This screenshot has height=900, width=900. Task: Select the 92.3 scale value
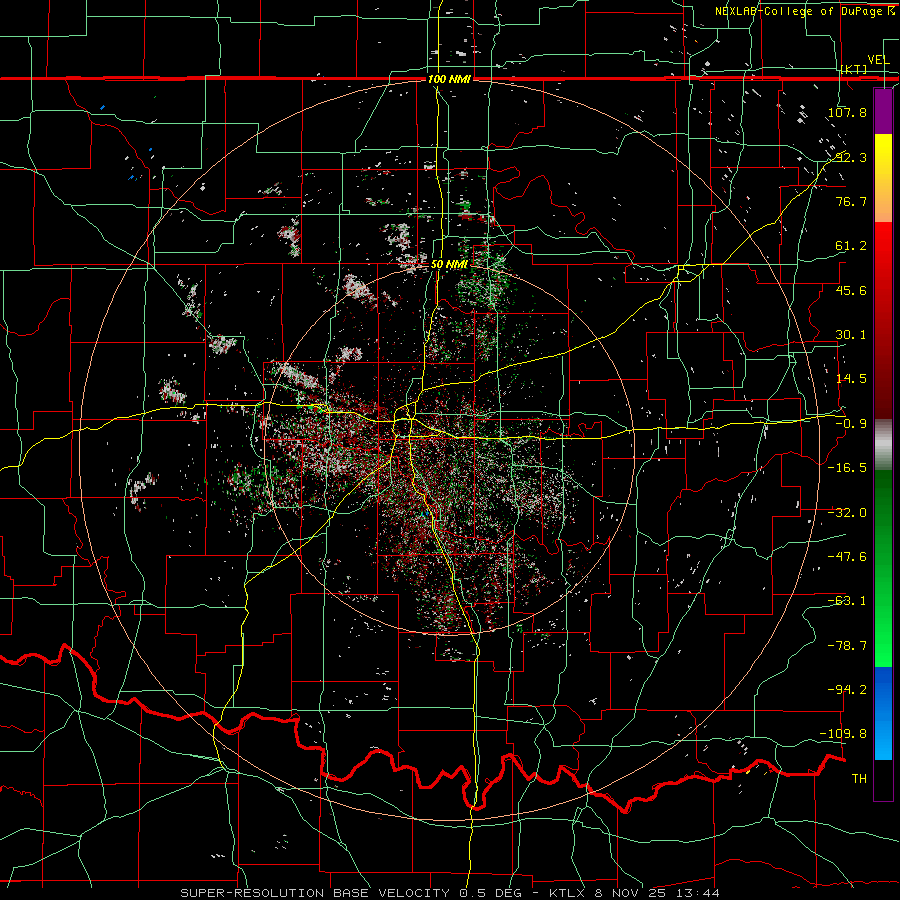pos(850,157)
